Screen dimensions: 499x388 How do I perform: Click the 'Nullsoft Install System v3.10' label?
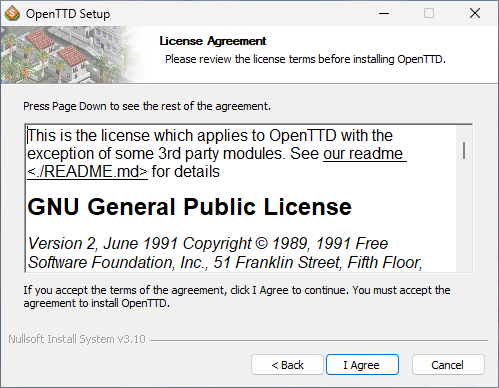[77, 339]
